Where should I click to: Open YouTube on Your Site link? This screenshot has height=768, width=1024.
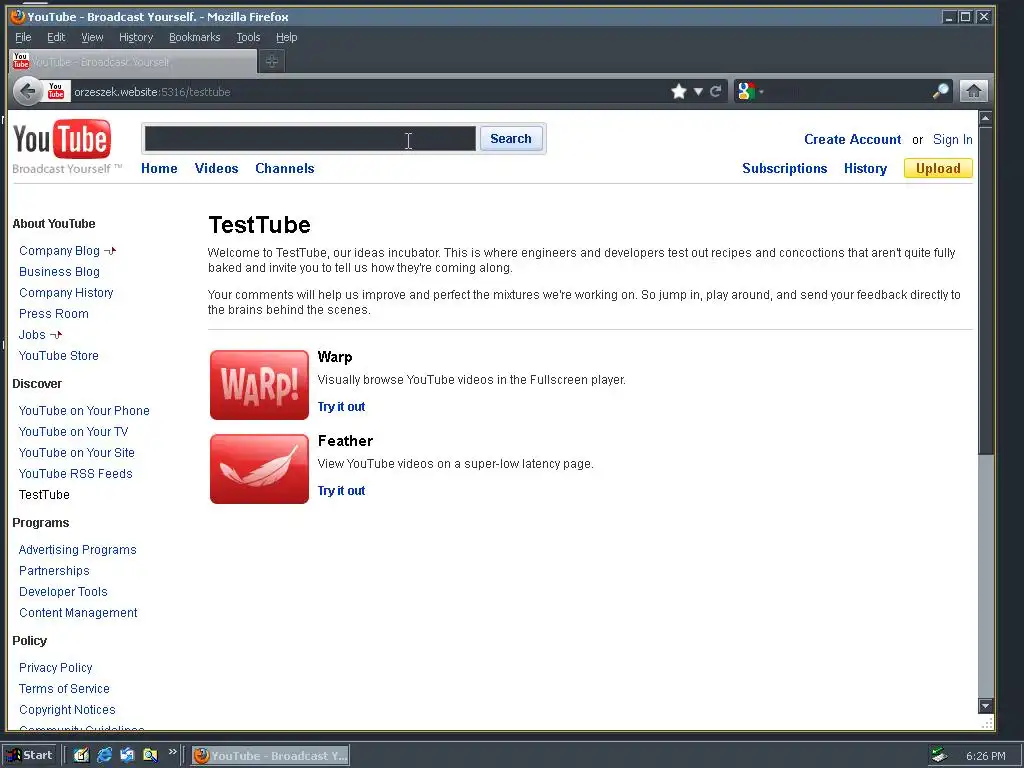click(x=76, y=452)
